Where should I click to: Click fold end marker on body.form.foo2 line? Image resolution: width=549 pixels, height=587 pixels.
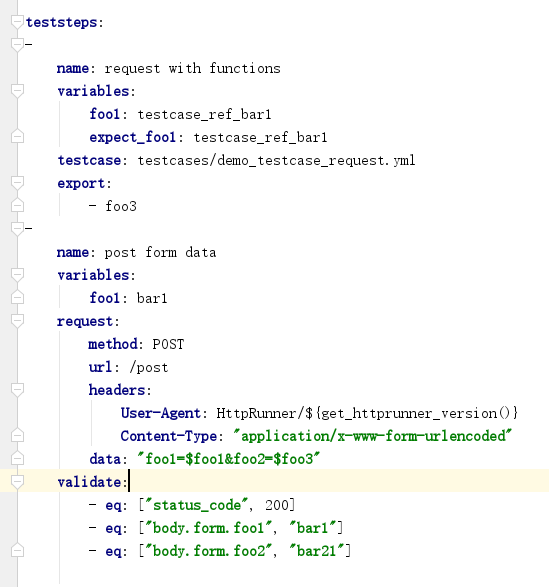pyautogui.click(x=17, y=550)
